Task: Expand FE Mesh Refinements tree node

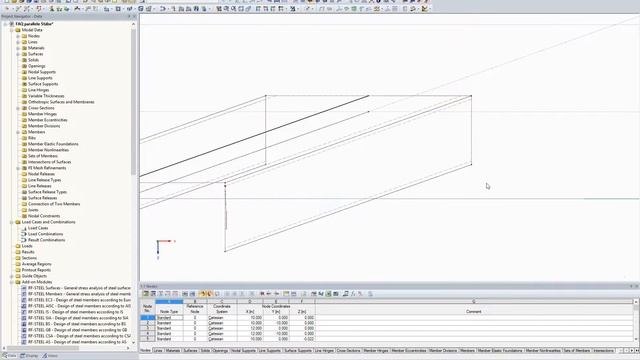Action: (18, 168)
